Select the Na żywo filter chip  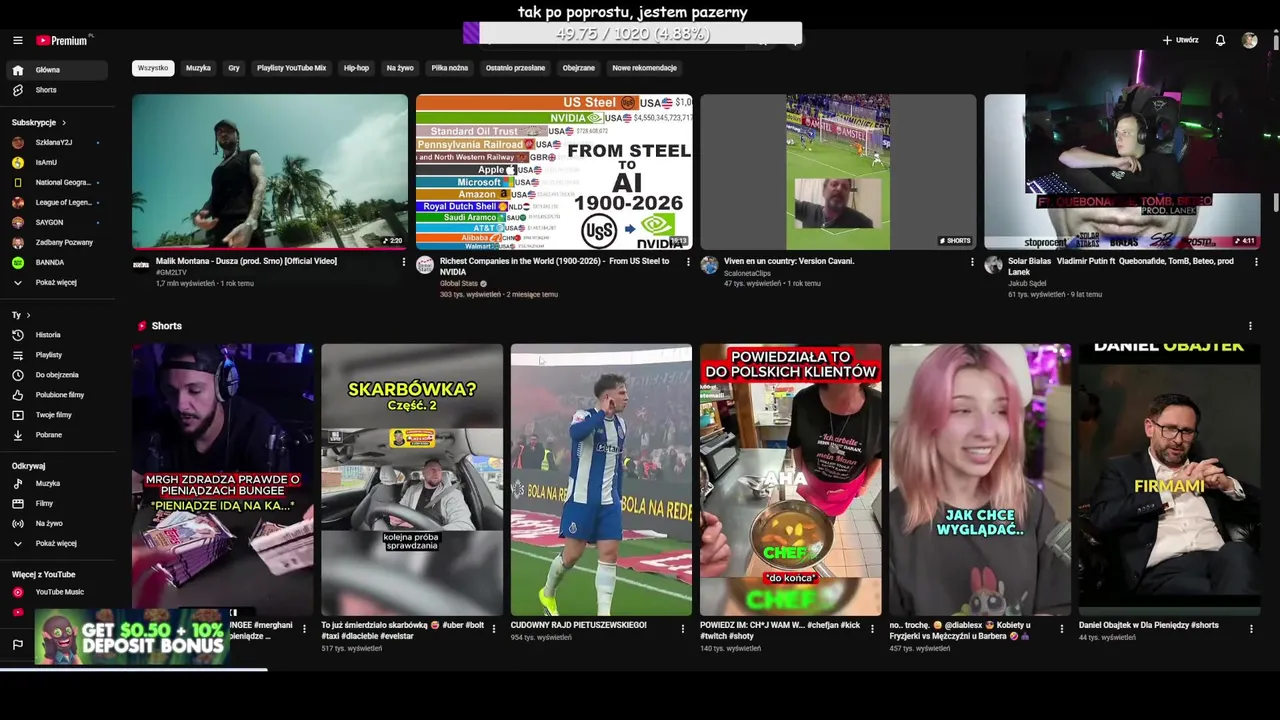pos(400,68)
